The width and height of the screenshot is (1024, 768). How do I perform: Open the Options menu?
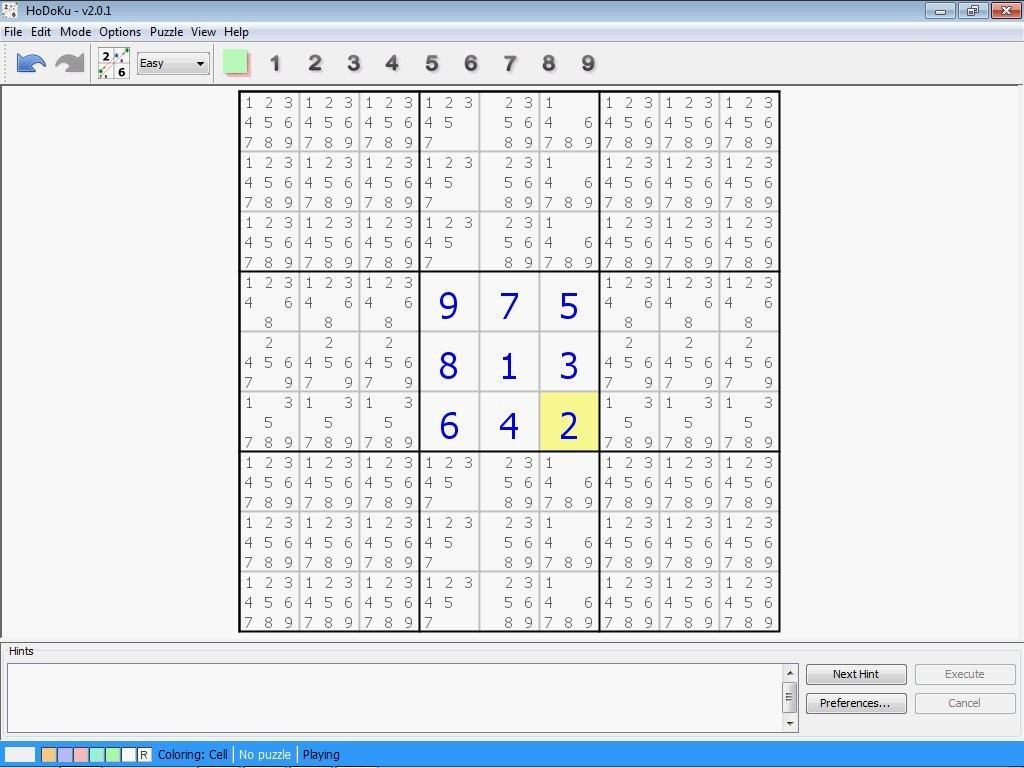[x=120, y=32]
